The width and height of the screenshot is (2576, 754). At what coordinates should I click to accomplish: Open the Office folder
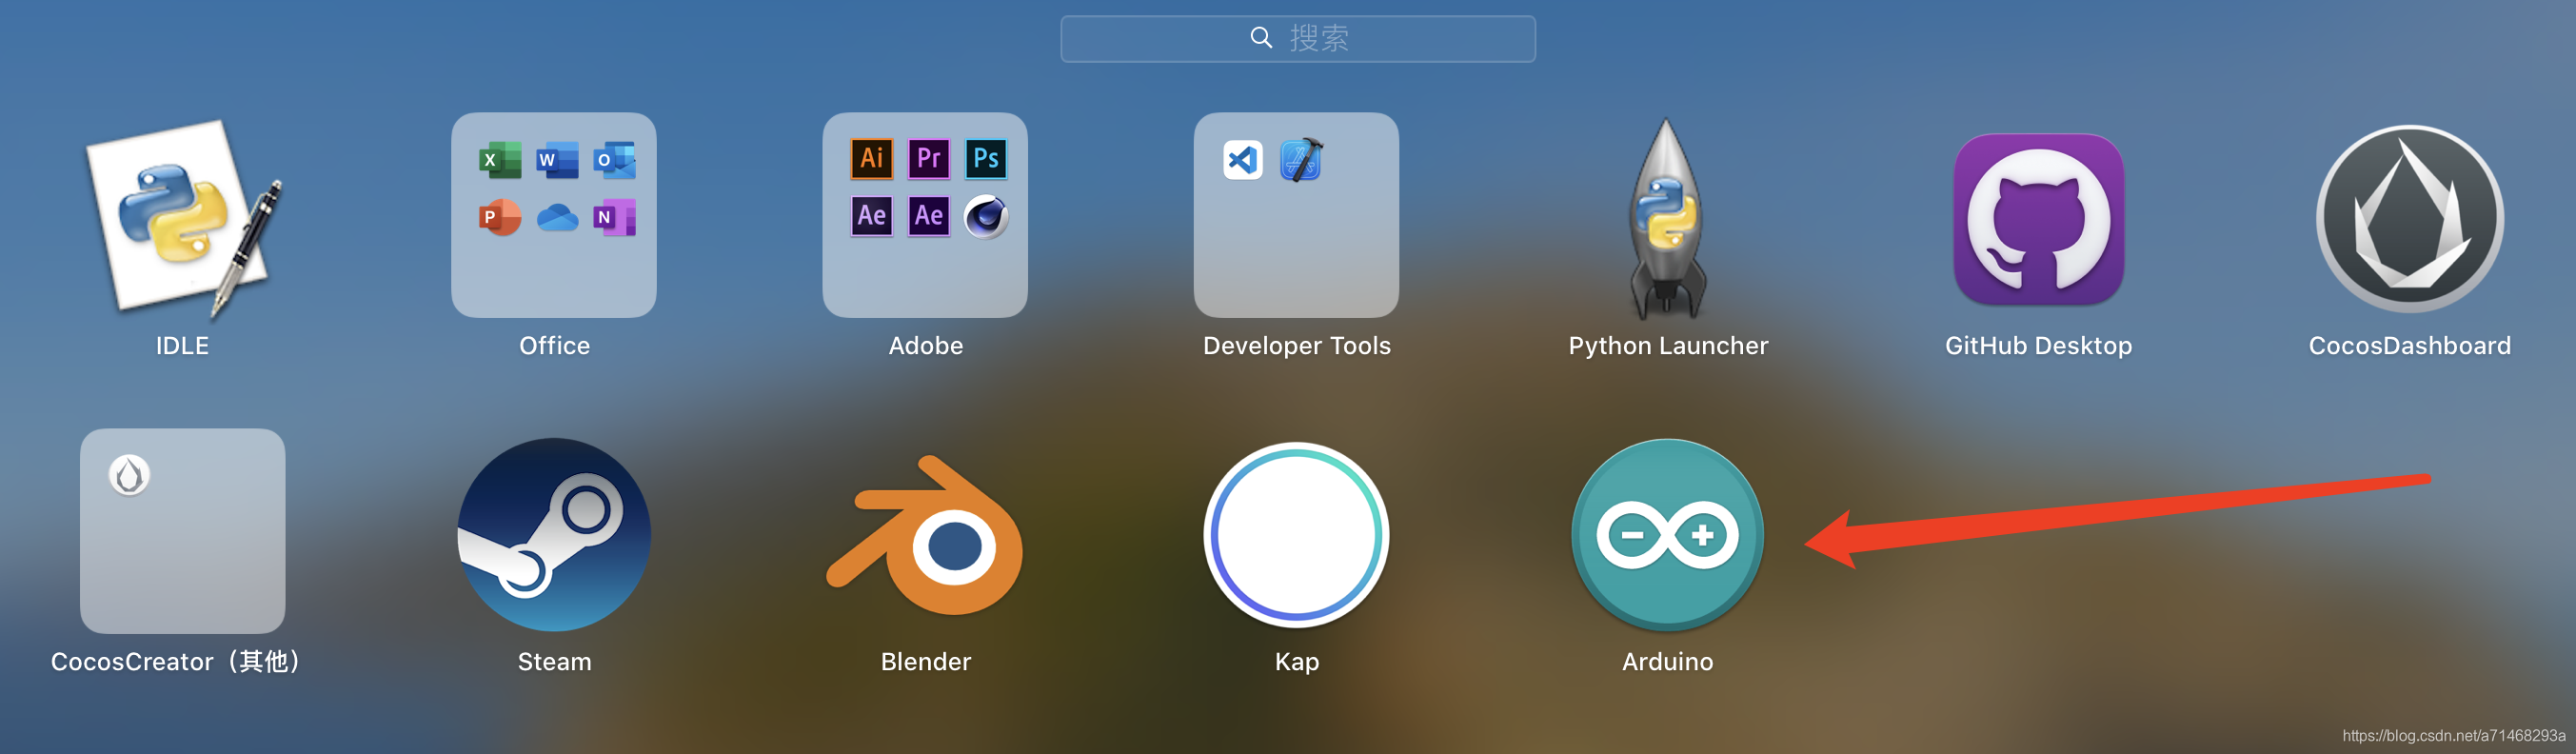554,215
